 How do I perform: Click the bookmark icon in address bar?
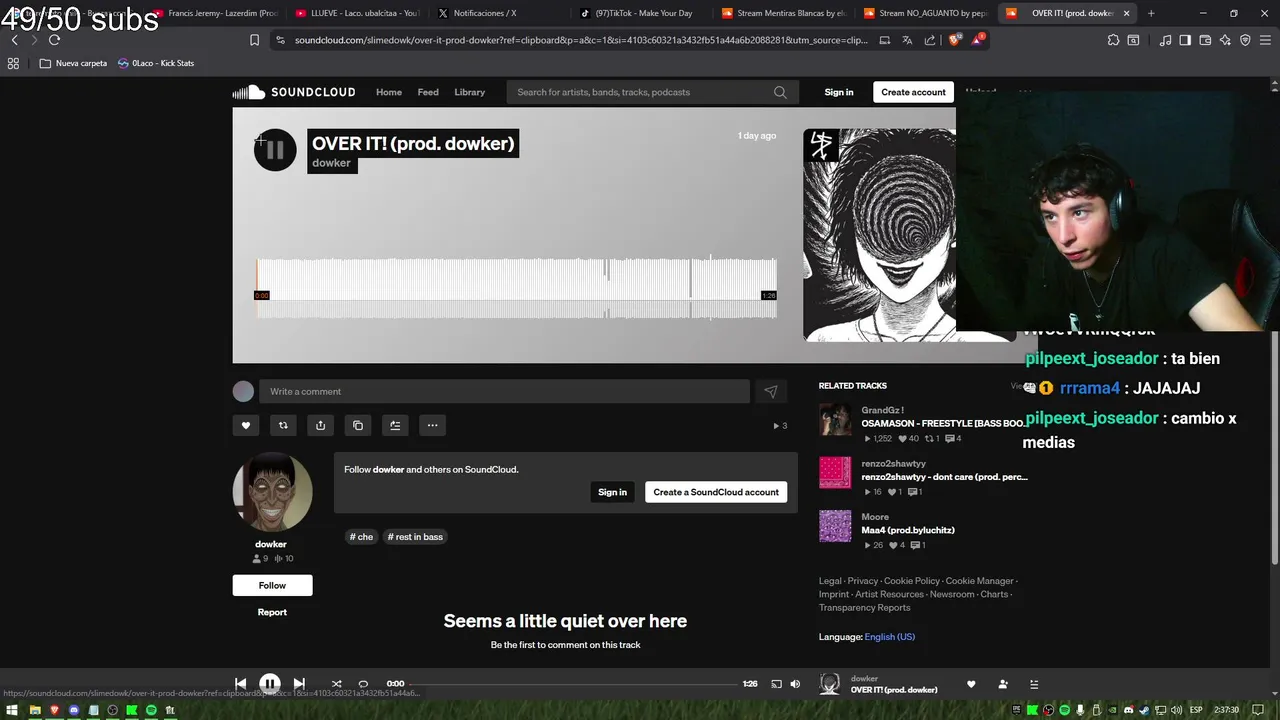[x=254, y=40]
